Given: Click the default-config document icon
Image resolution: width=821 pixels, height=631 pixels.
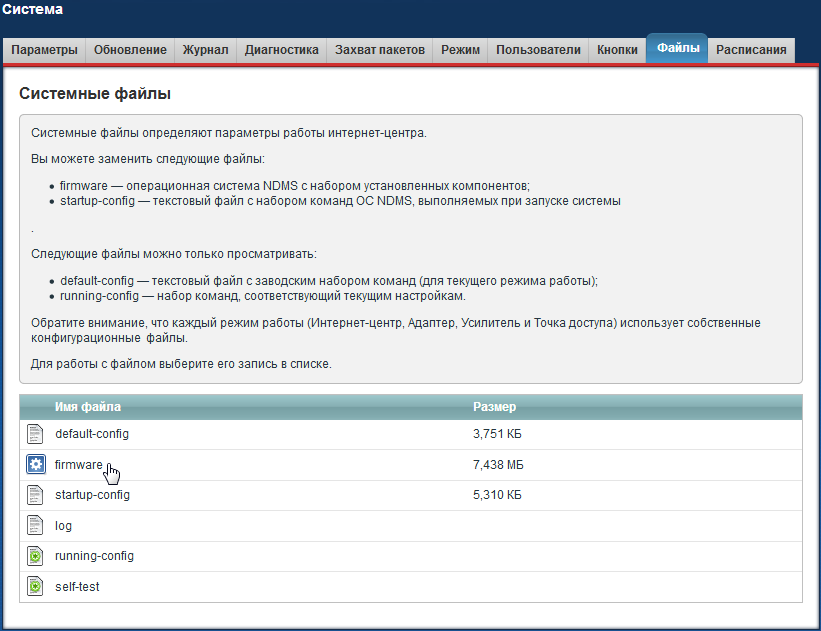Looking at the screenshot, I should [x=36, y=434].
